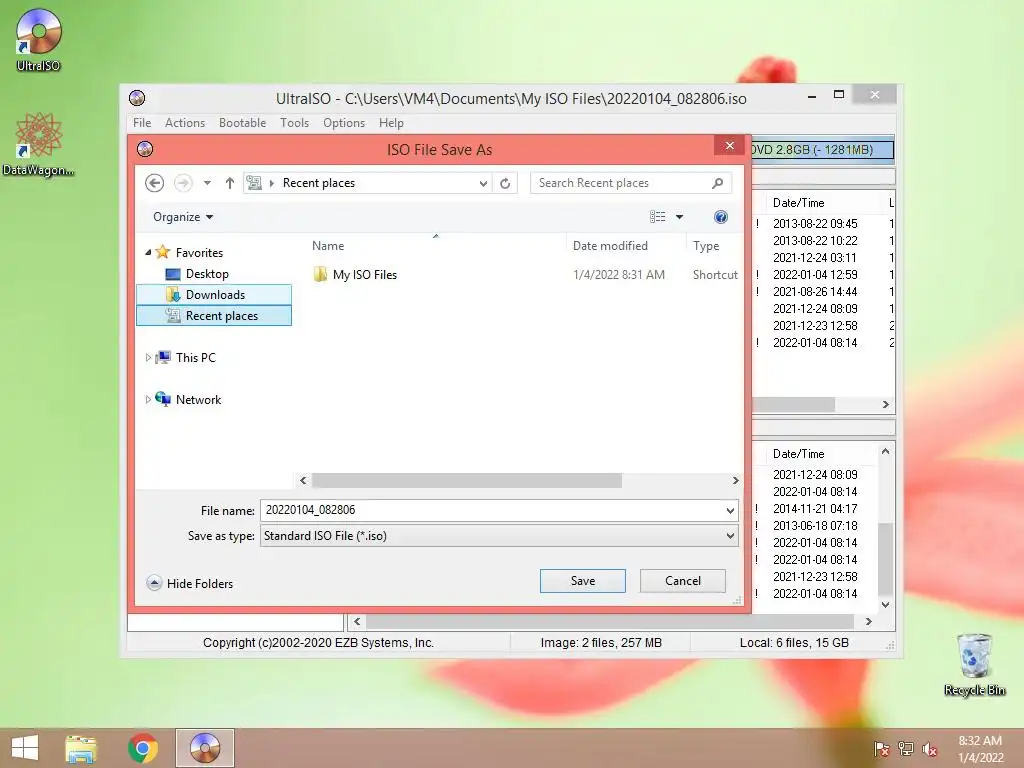Close the ISO File Save As dialog
The height and width of the screenshot is (768, 1024).
click(729, 146)
